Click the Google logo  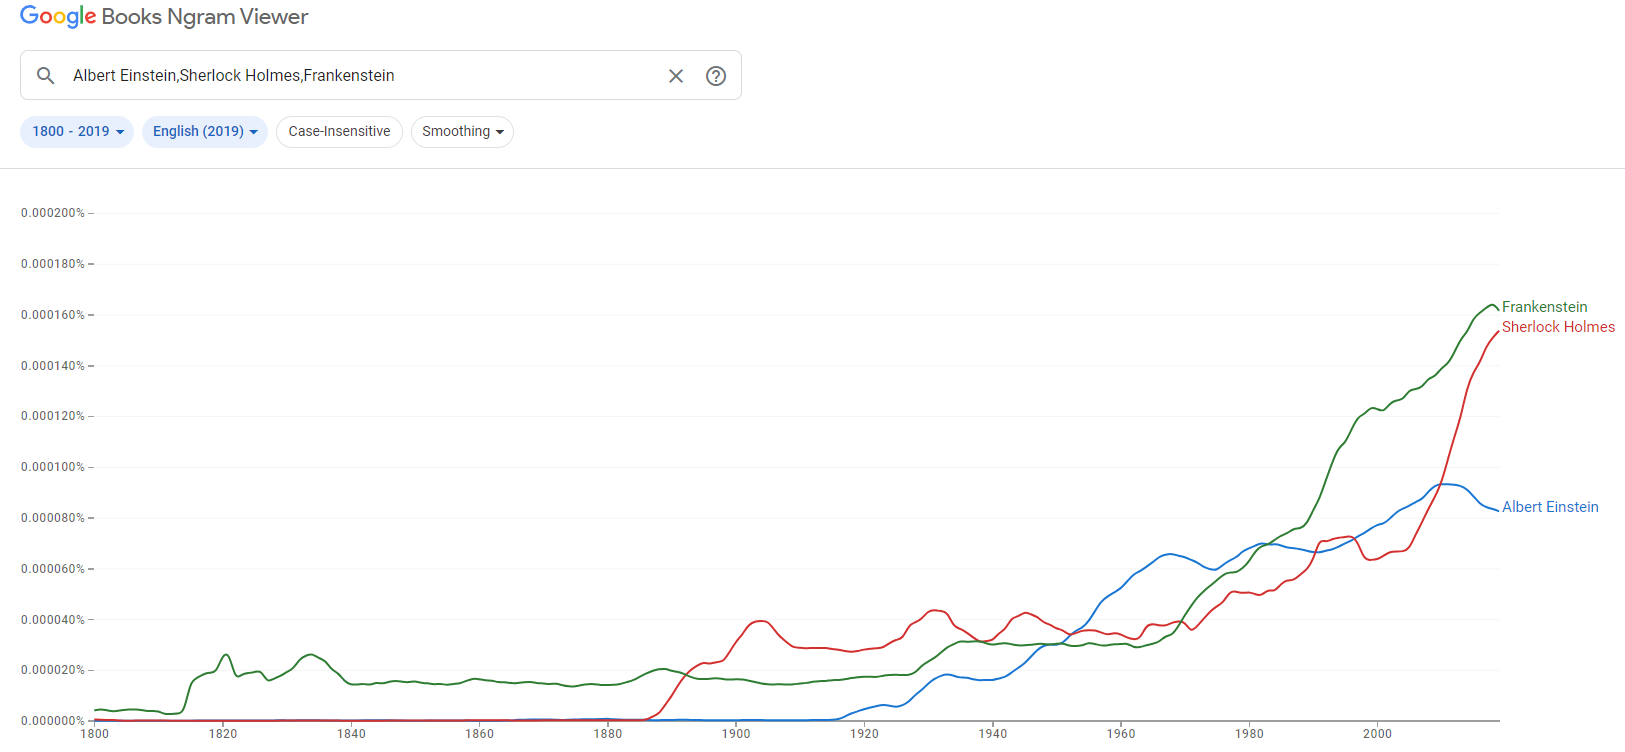(x=58, y=16)
